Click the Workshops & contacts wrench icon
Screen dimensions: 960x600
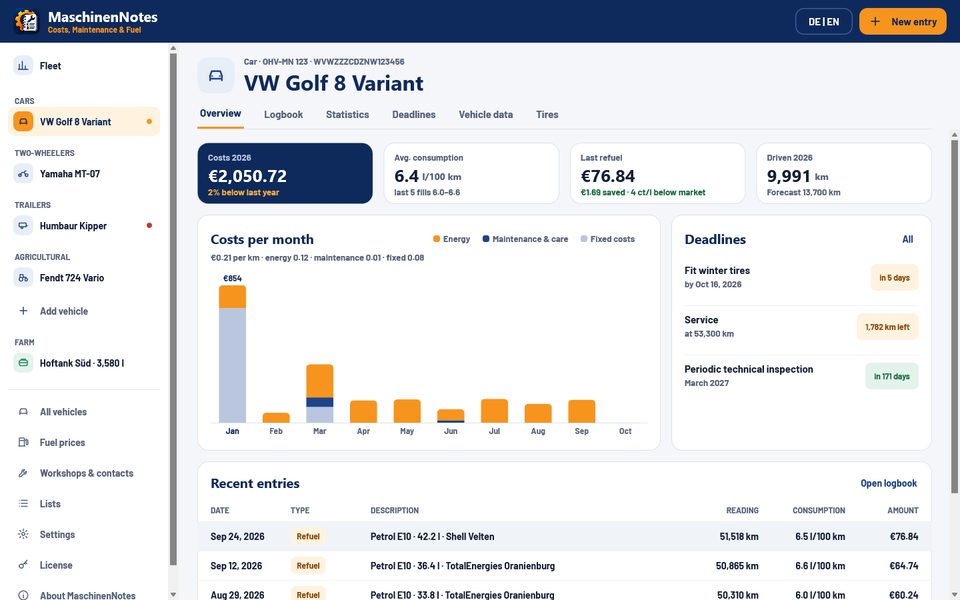tap(23, 473)
